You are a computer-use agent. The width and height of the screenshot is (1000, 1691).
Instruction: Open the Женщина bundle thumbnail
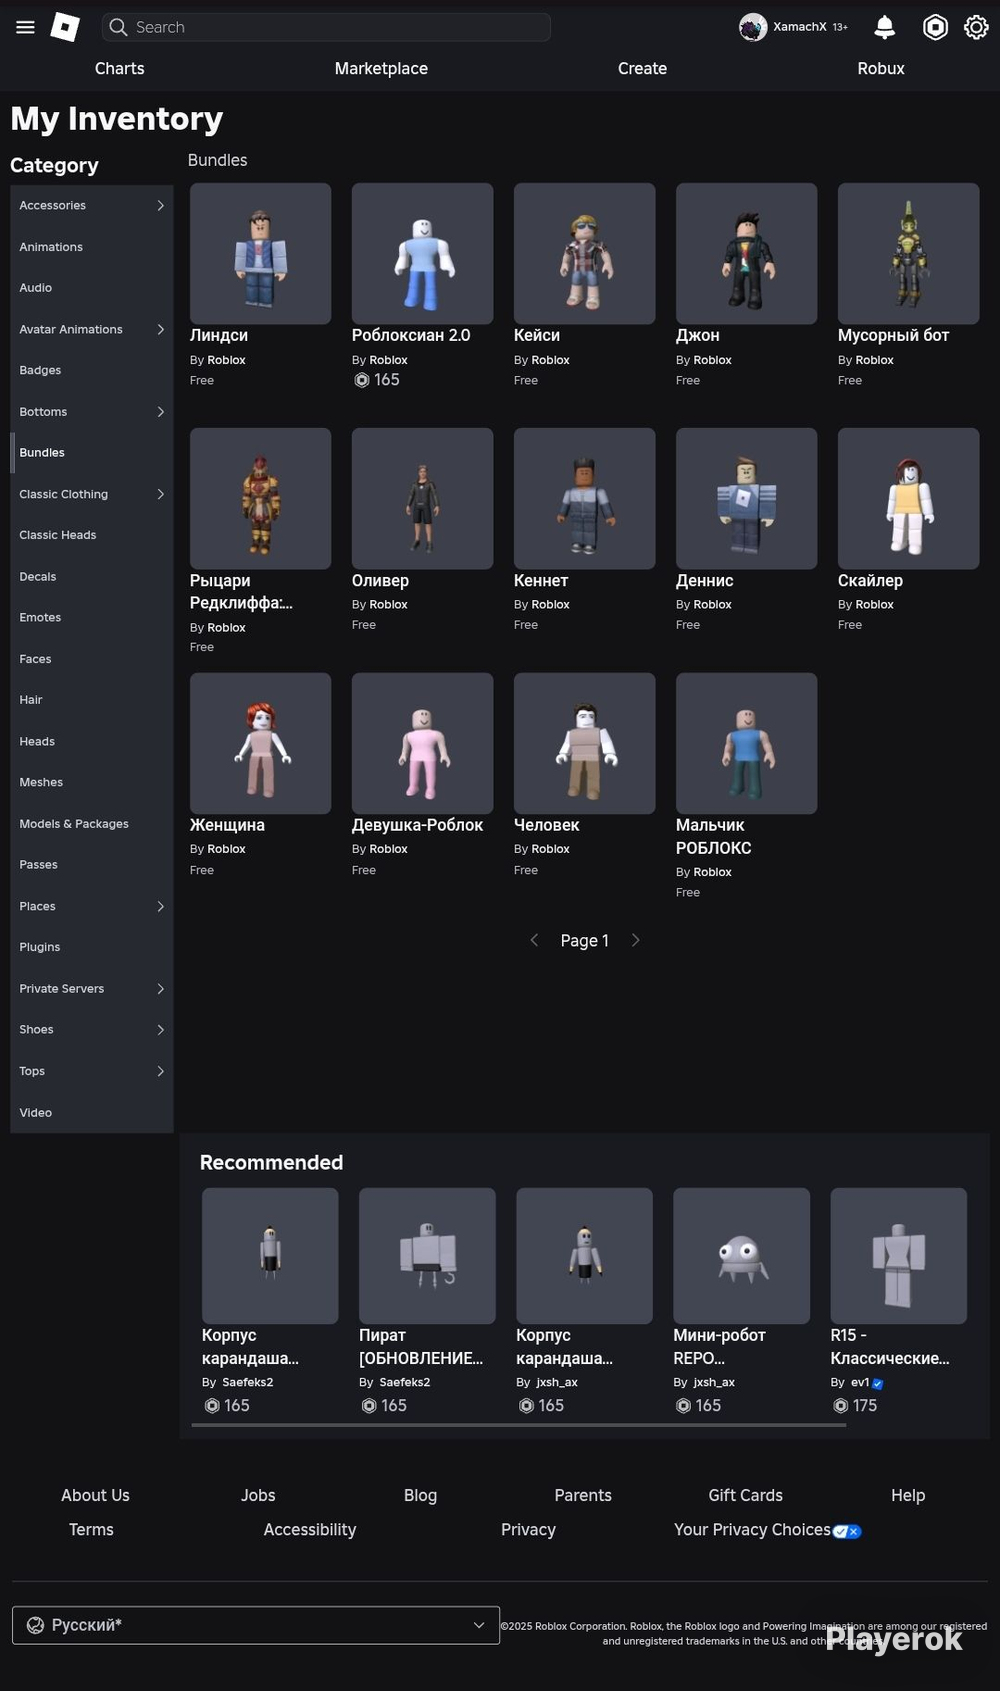pos(260,743)
